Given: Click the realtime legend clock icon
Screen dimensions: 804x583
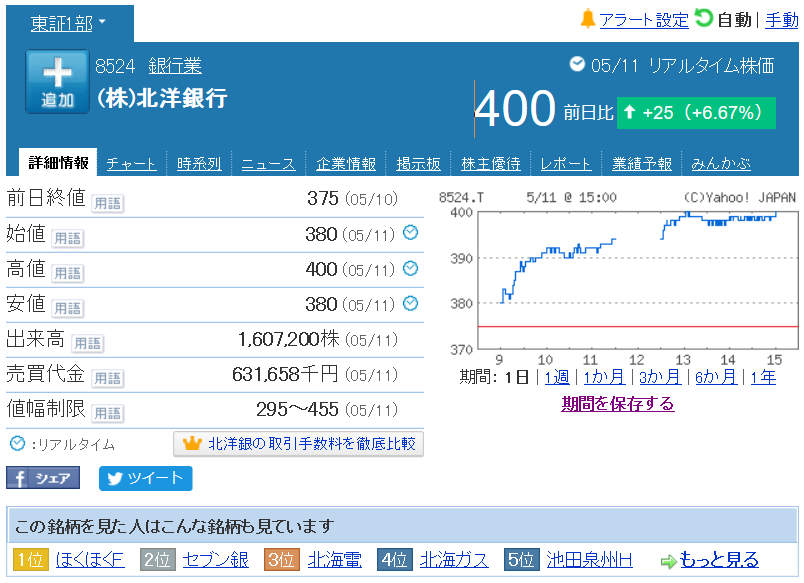Looking at the screenshot, I should coord(17,444).
